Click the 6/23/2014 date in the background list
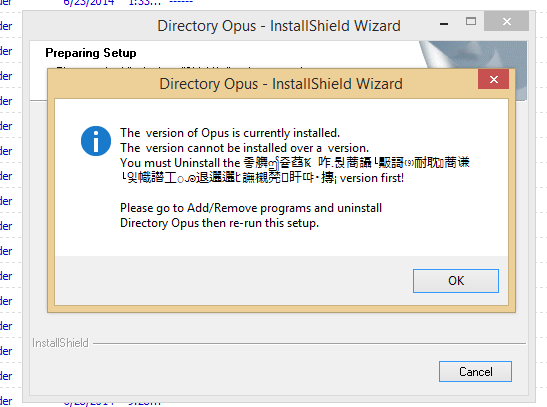 pyautogui.click(x=89, y=3)
